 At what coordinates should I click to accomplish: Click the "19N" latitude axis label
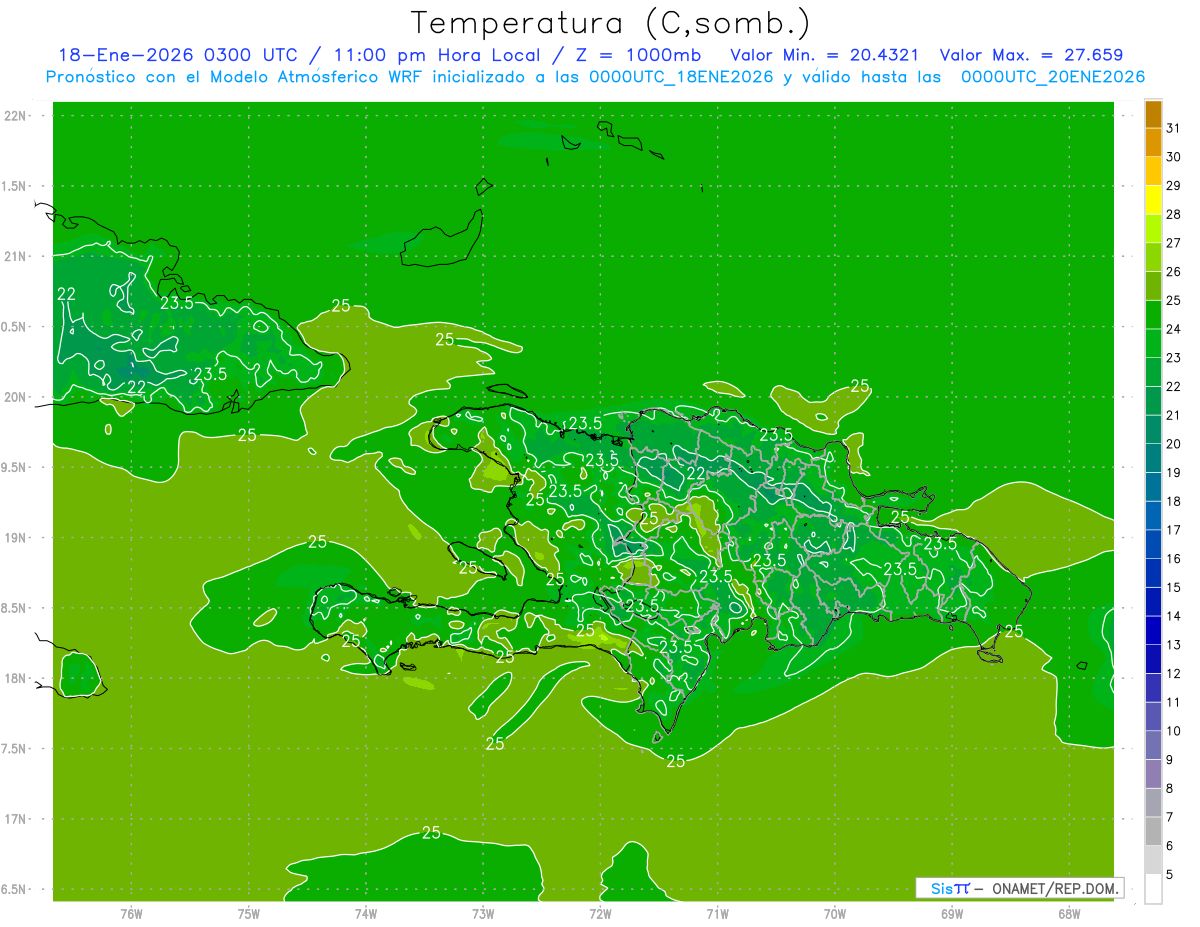click(x=16, y=538)
